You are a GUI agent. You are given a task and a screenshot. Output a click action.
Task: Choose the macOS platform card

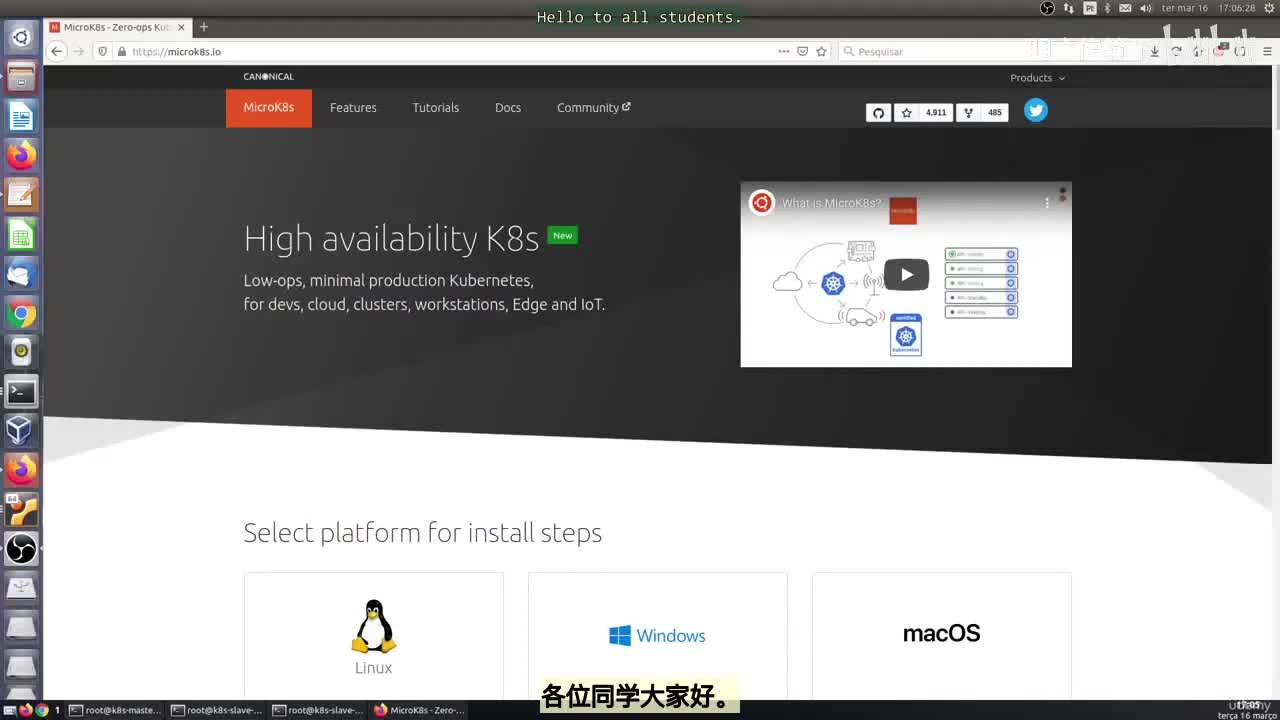942,636
